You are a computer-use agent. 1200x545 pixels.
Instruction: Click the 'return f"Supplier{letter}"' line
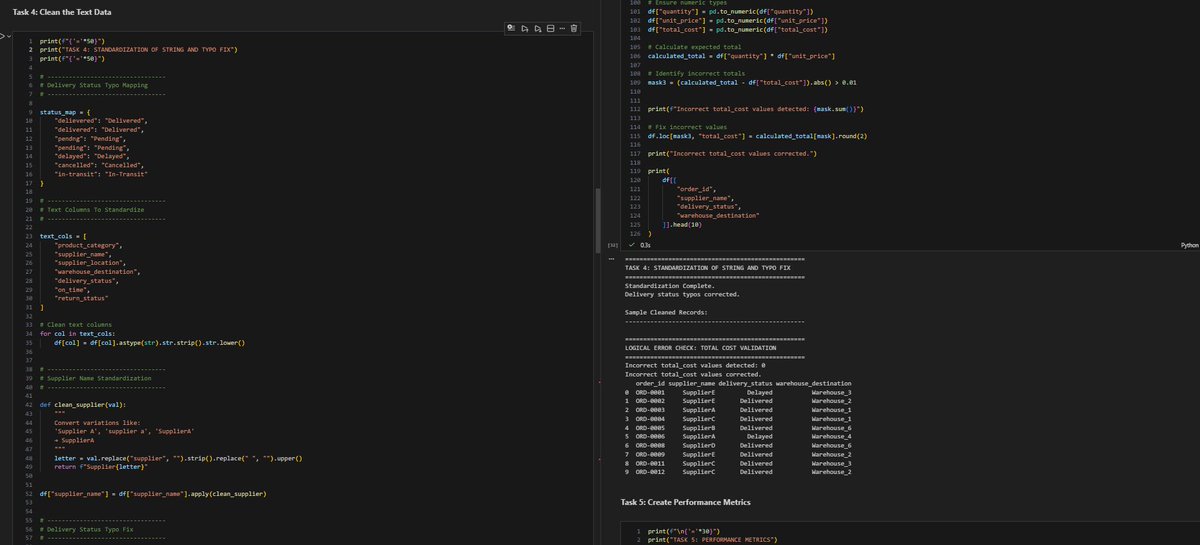(101, 466)
